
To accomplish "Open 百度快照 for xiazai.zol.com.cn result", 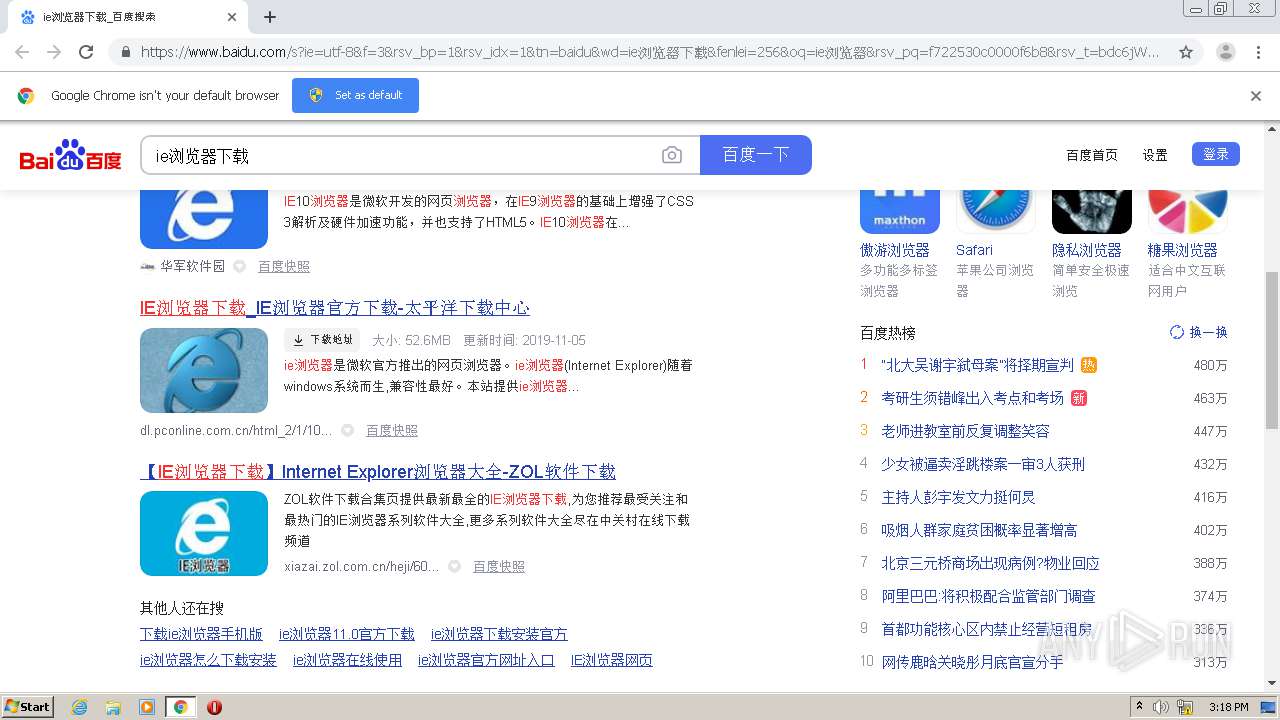I will tap(499, 566).
